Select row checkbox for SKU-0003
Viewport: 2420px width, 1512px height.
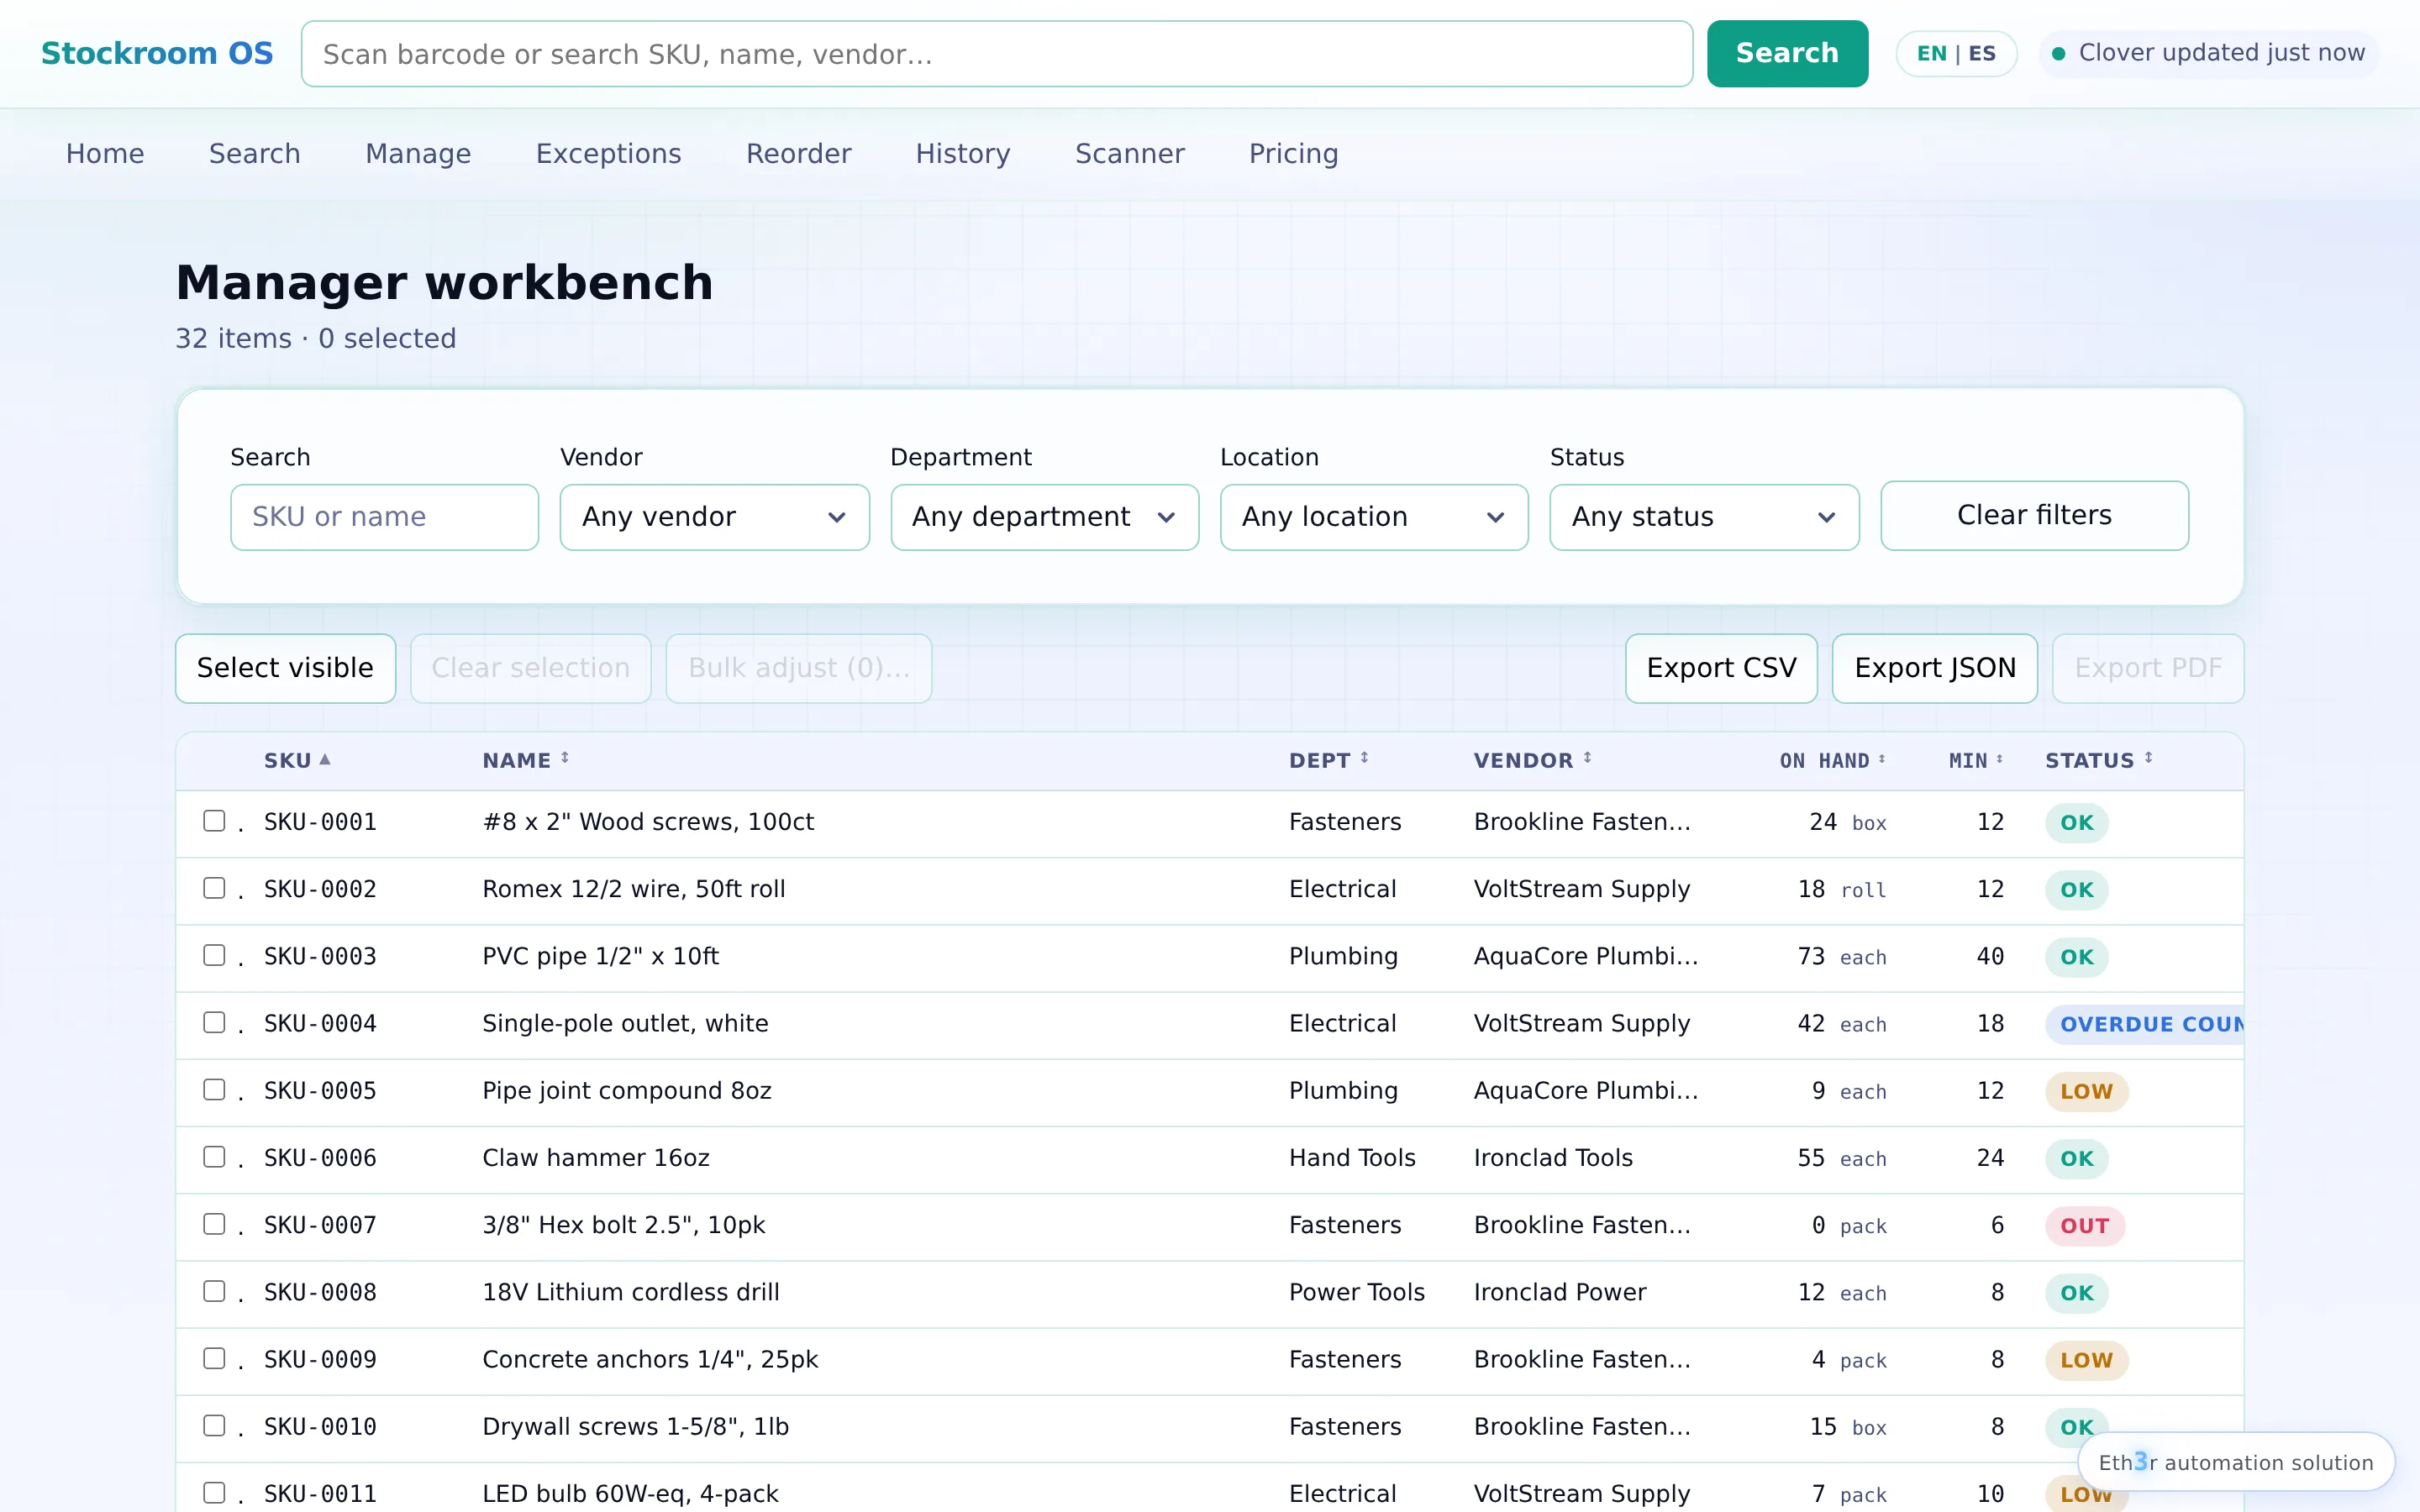pyautogui.click(x=214, y=955)
